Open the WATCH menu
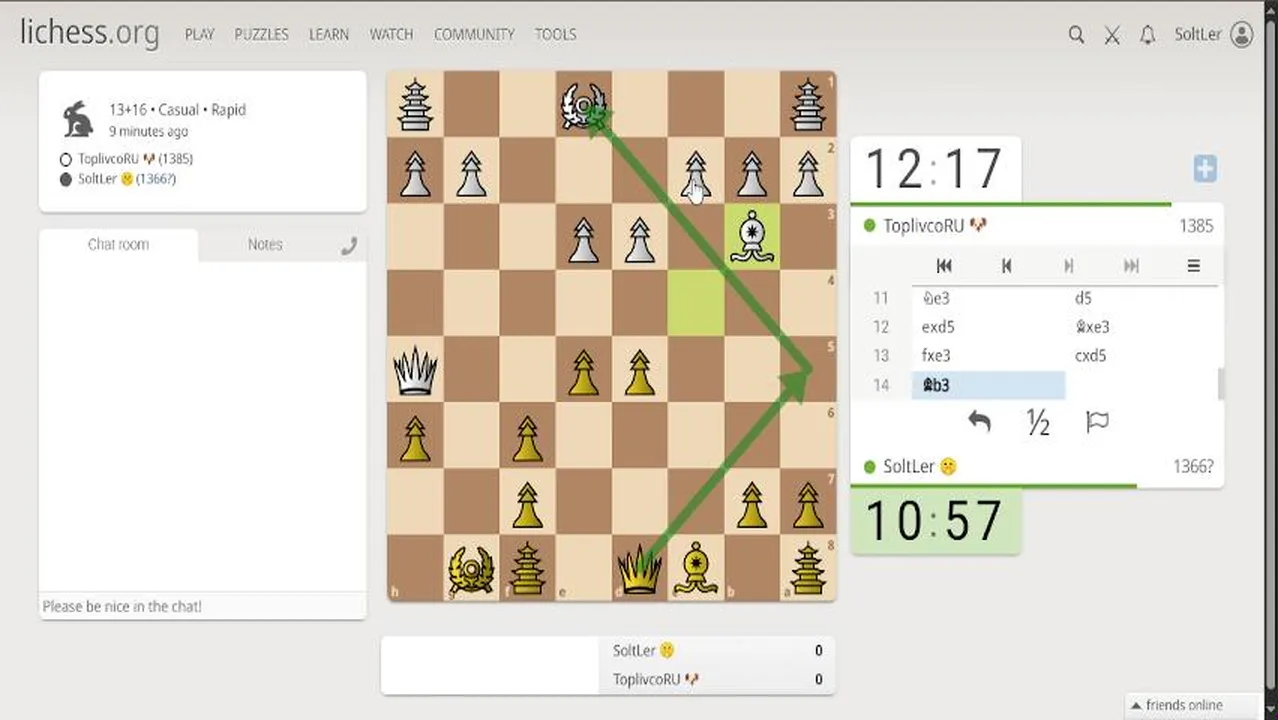 coord(391,34)
